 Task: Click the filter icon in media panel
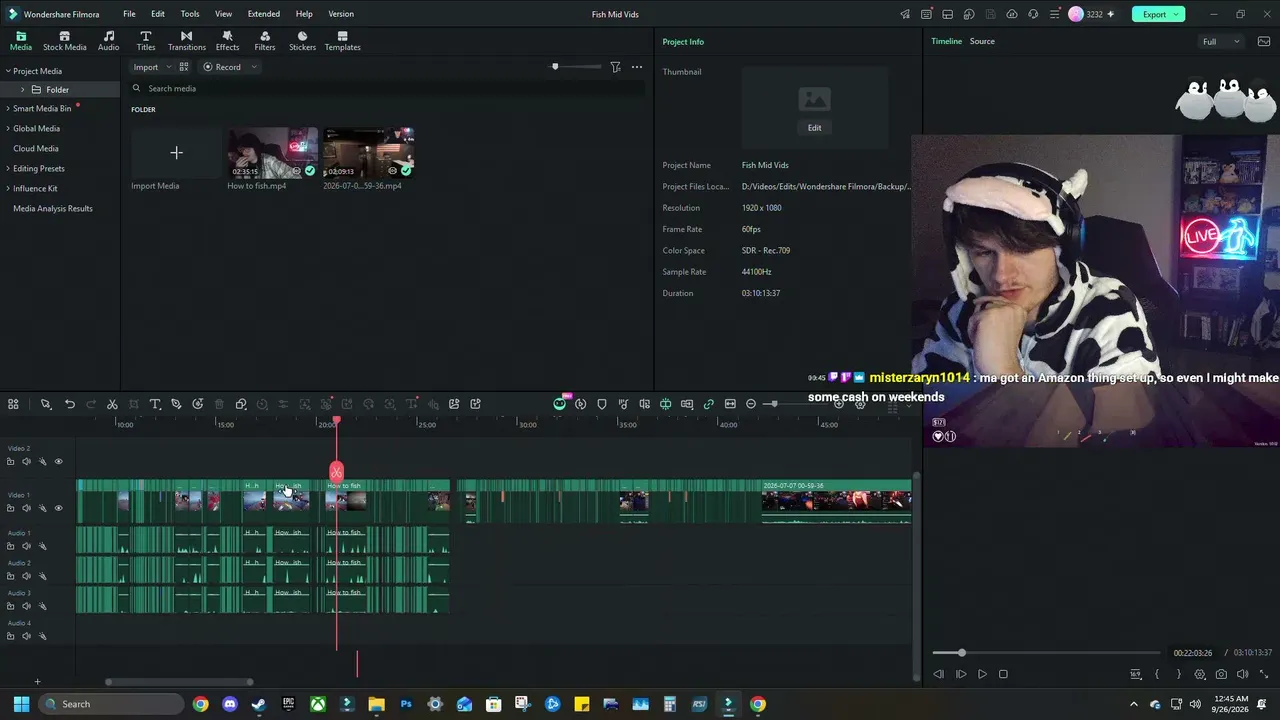point(615,67)
